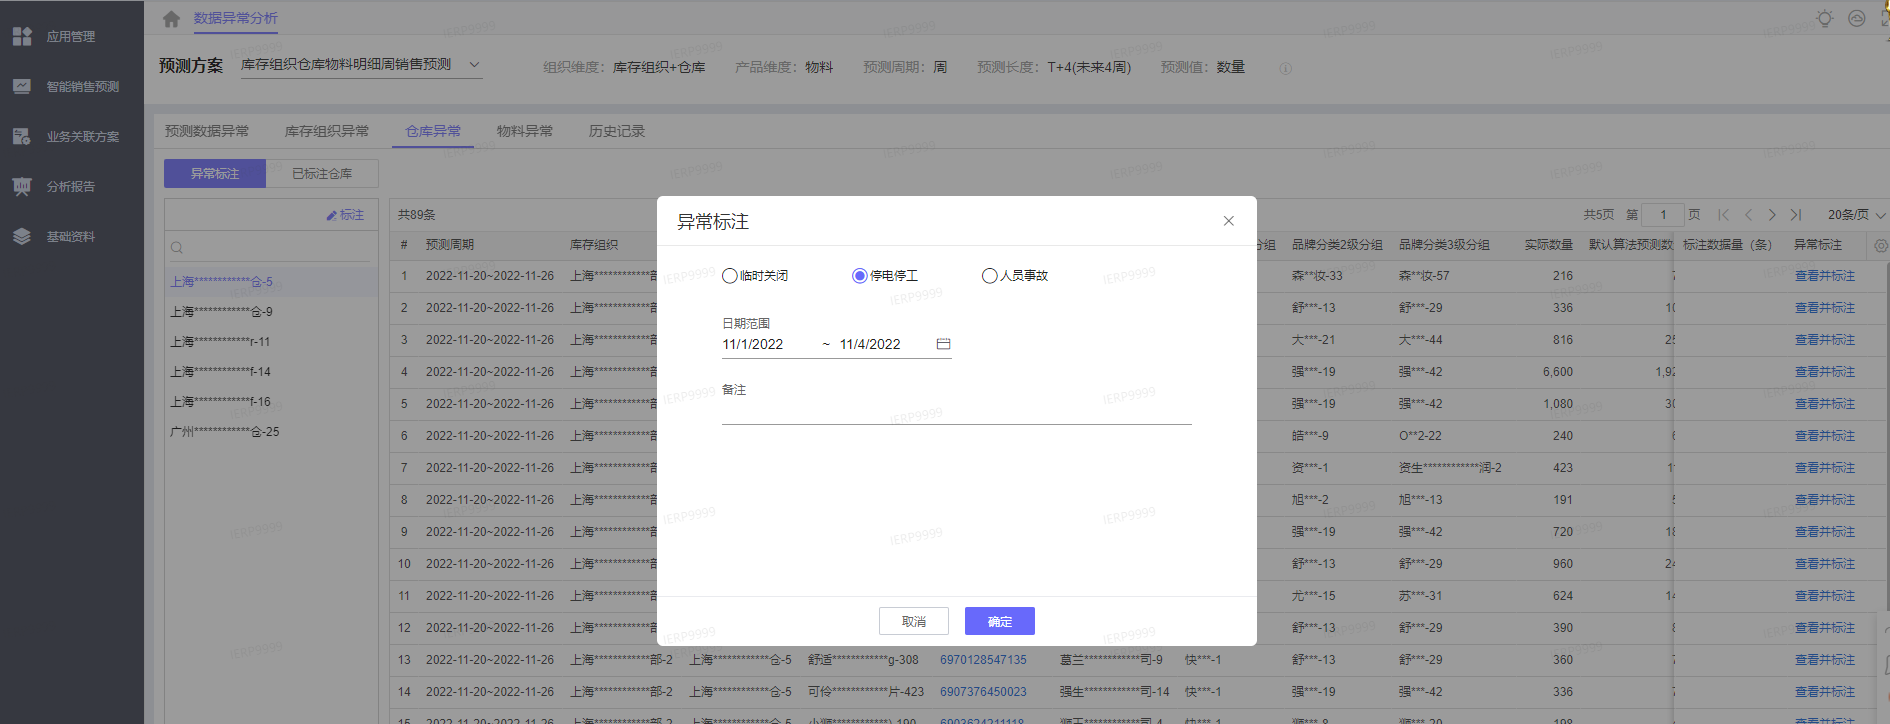The width and height of the screenshot is (1890, 724).
Task: Switch to the 仓库异常 tab
Action: click(433, 131)
